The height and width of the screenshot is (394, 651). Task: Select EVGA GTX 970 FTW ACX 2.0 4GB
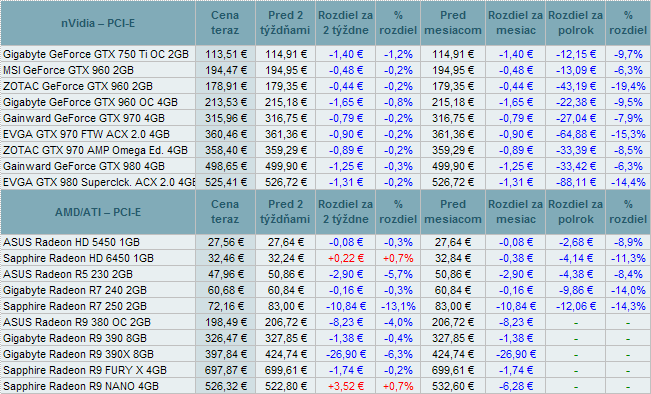[x=86, y=135]
